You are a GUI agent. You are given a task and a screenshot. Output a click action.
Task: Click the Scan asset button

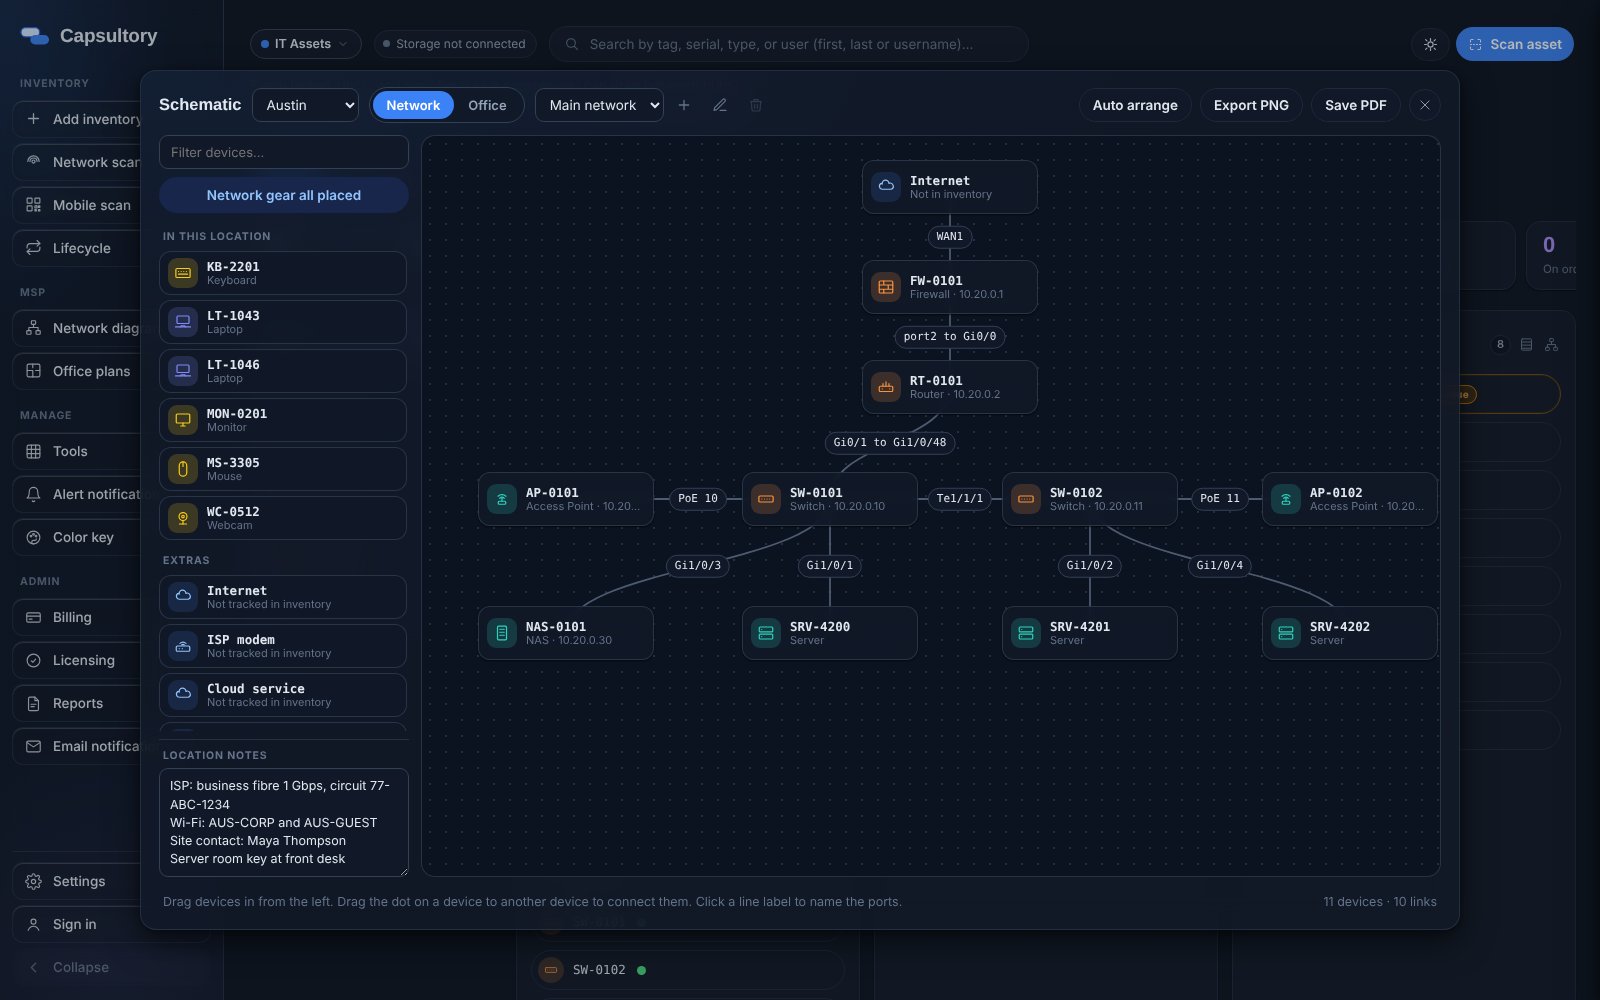click(x=1515, y=44)
